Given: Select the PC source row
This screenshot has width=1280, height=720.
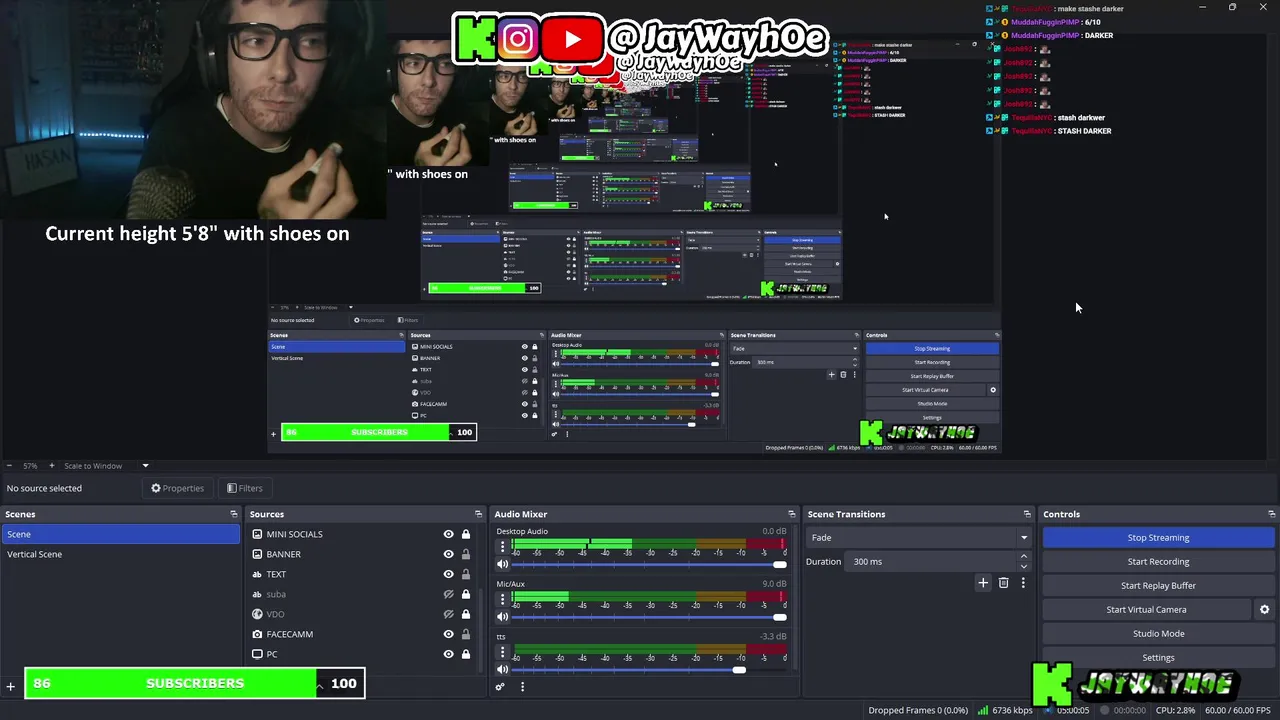Looking at the screenshot, I should 360,654.
